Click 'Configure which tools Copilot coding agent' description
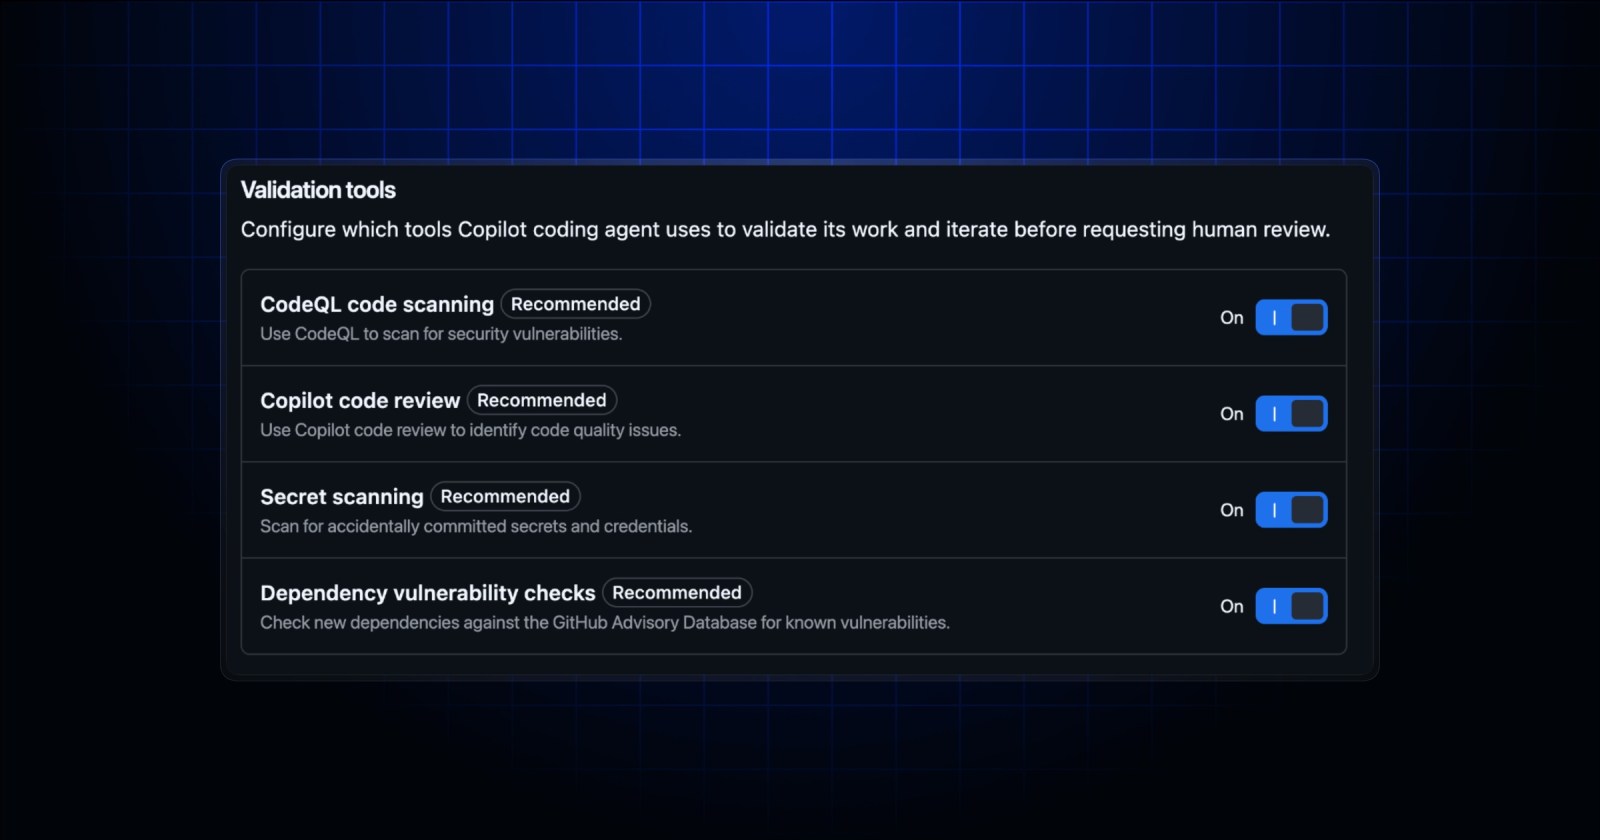The height and width of the screenshot is (840, 1600). 785,229
